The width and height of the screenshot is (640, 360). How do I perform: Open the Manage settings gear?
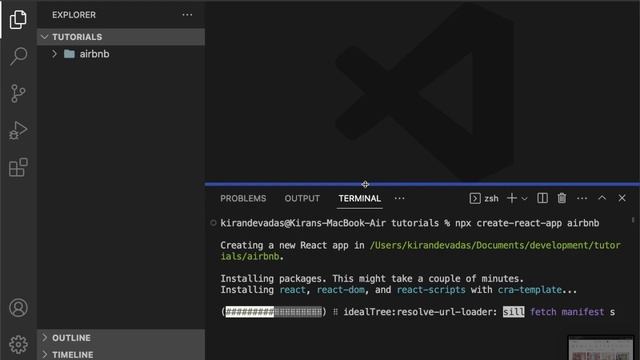pos(18,344)
